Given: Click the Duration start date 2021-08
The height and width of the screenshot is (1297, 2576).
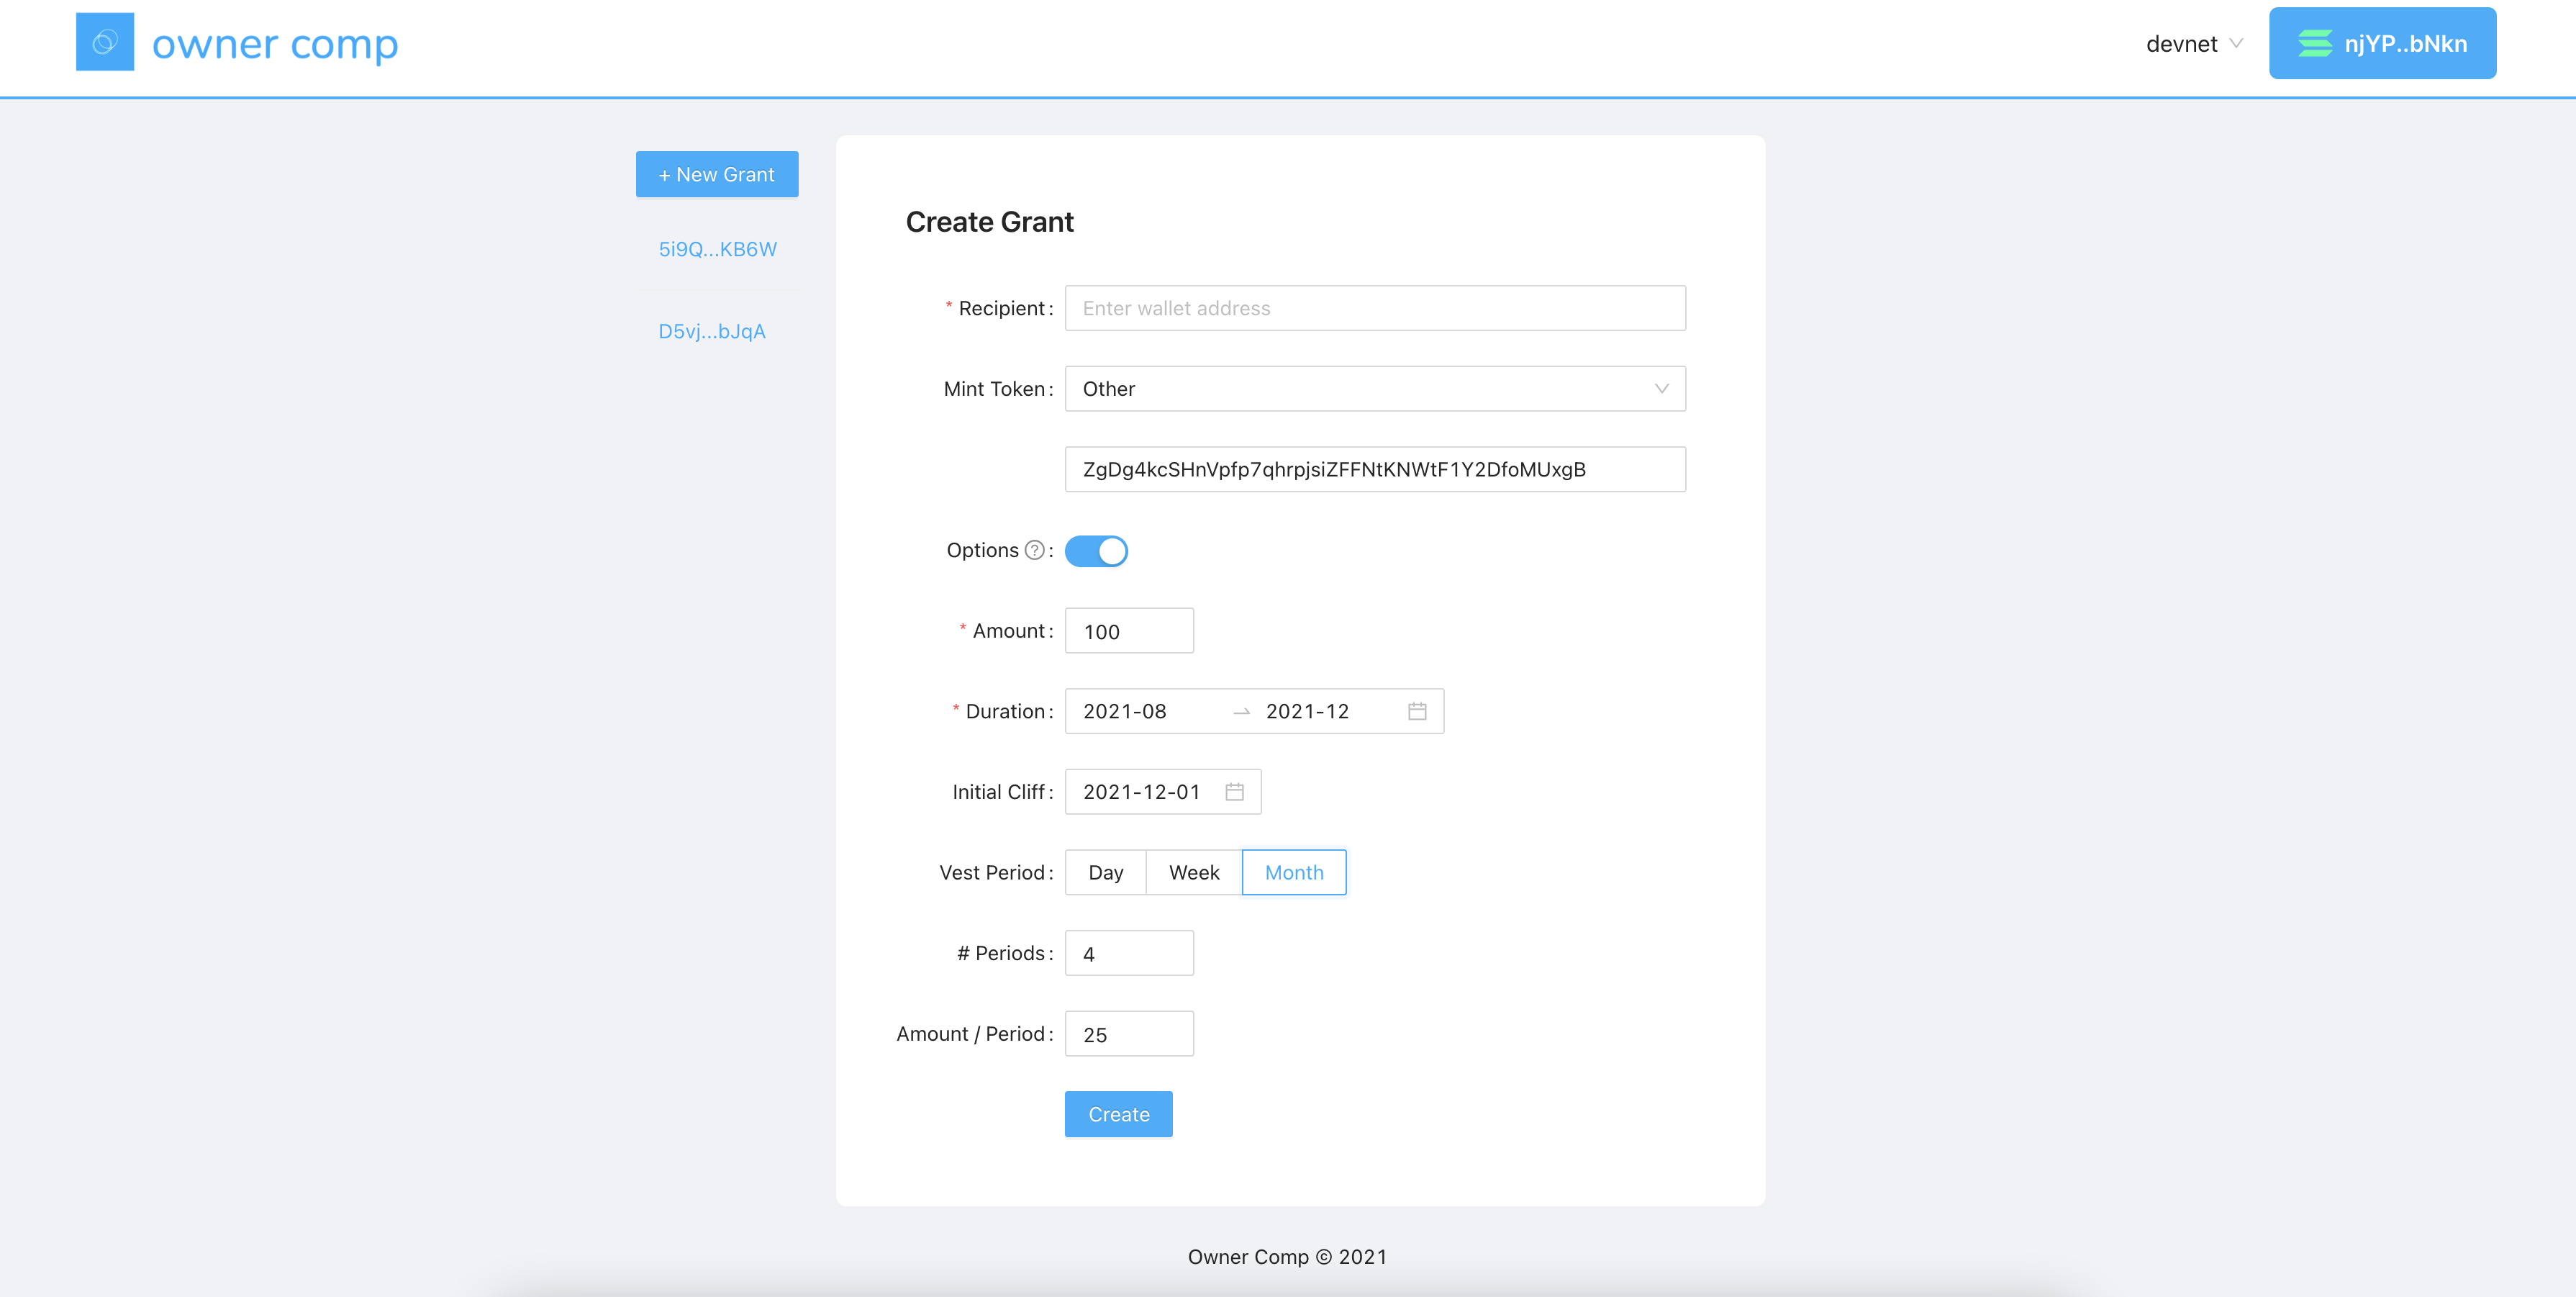Looking at the screenshot, I should [x=1125, y=711].
